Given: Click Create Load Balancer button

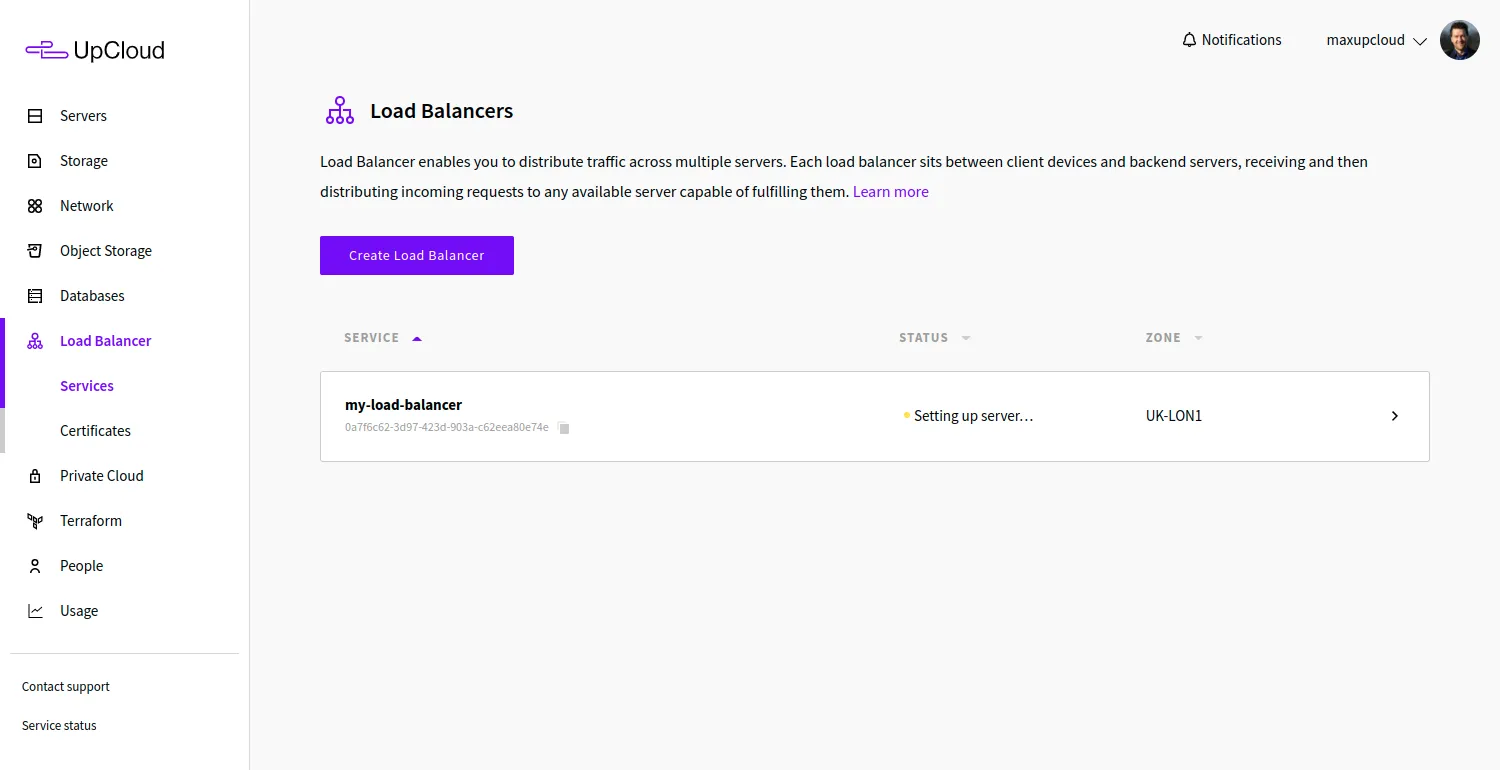Looking at the screenshot, I should pyautogui.click(x=417, y=255).
